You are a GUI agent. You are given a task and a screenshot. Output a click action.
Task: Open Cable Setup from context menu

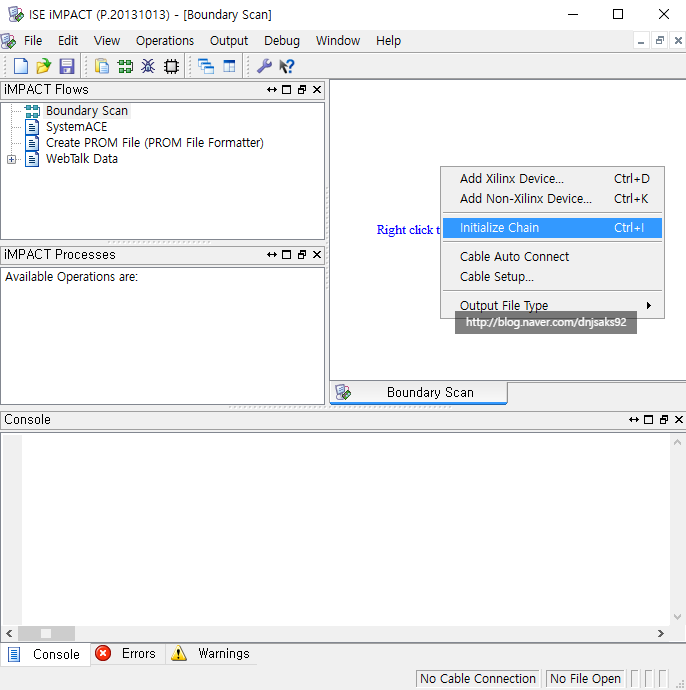coord(552,277)
